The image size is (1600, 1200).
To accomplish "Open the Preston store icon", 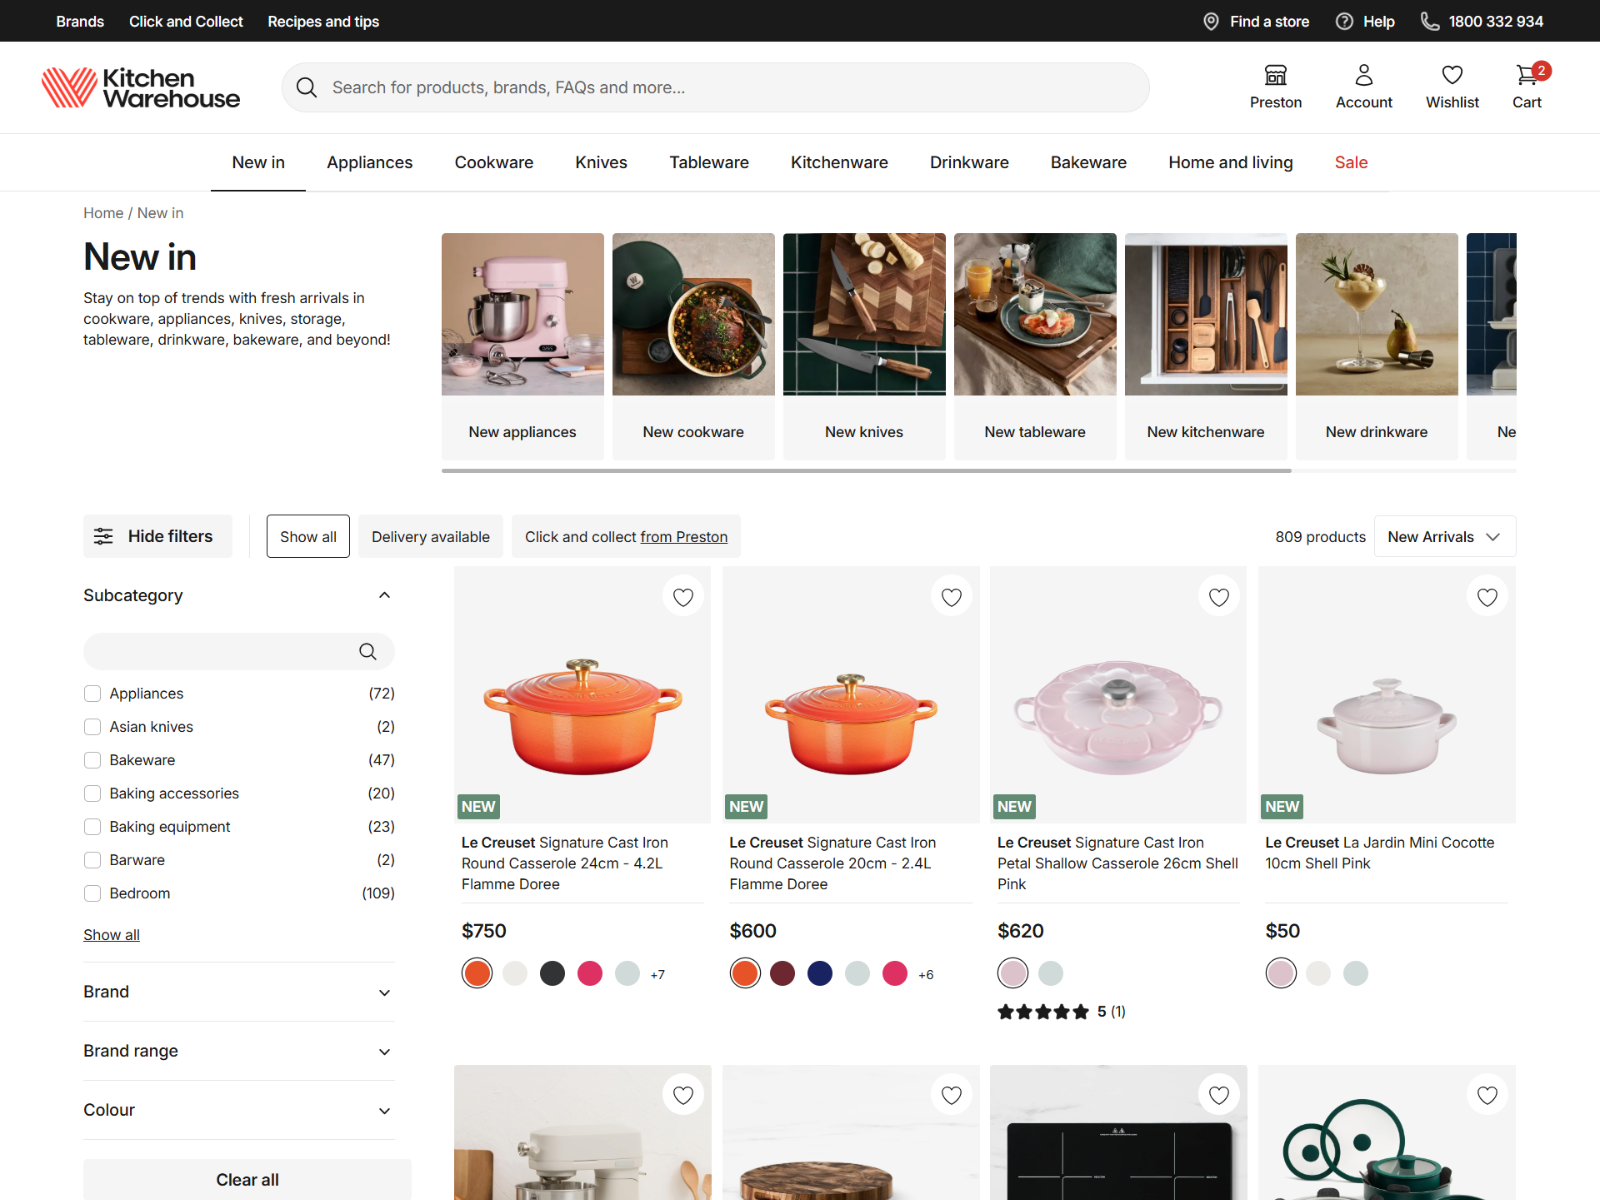I will [1275, 75].
